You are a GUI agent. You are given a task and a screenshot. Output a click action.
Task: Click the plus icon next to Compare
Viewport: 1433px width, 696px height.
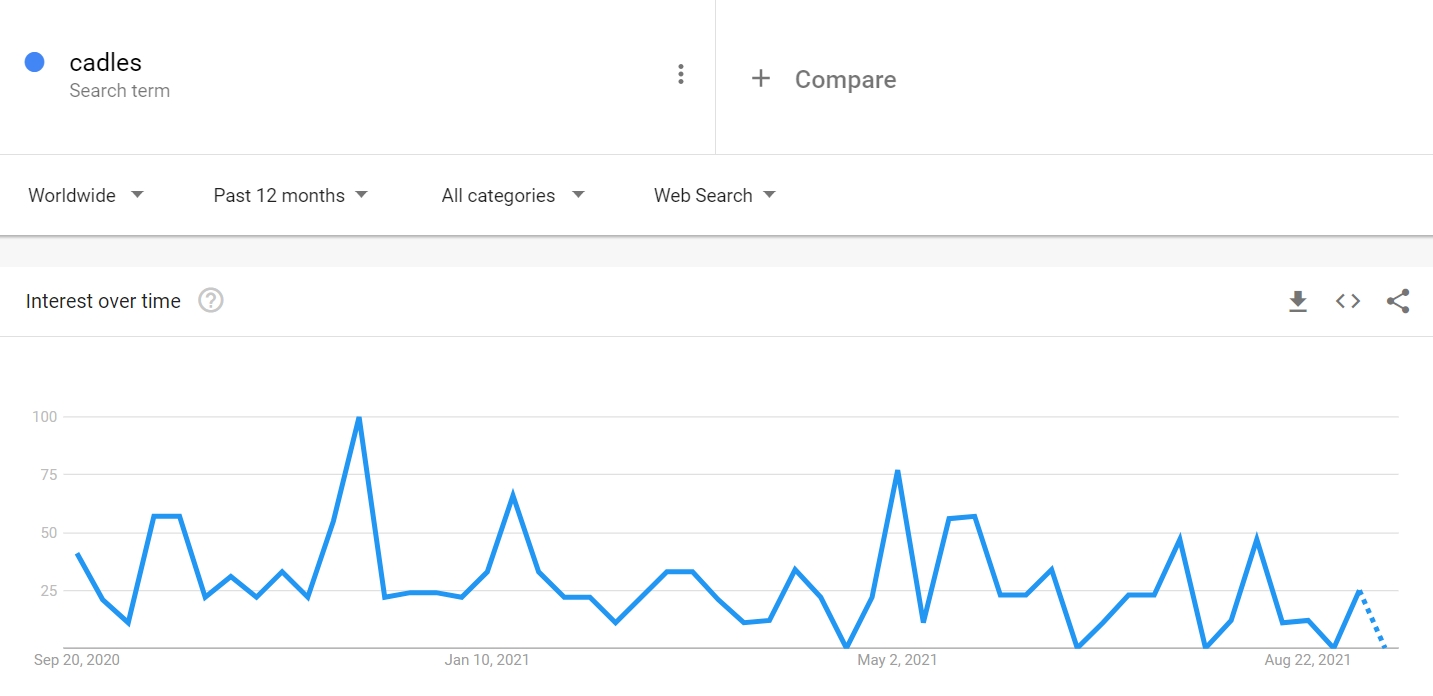point(761,78)
